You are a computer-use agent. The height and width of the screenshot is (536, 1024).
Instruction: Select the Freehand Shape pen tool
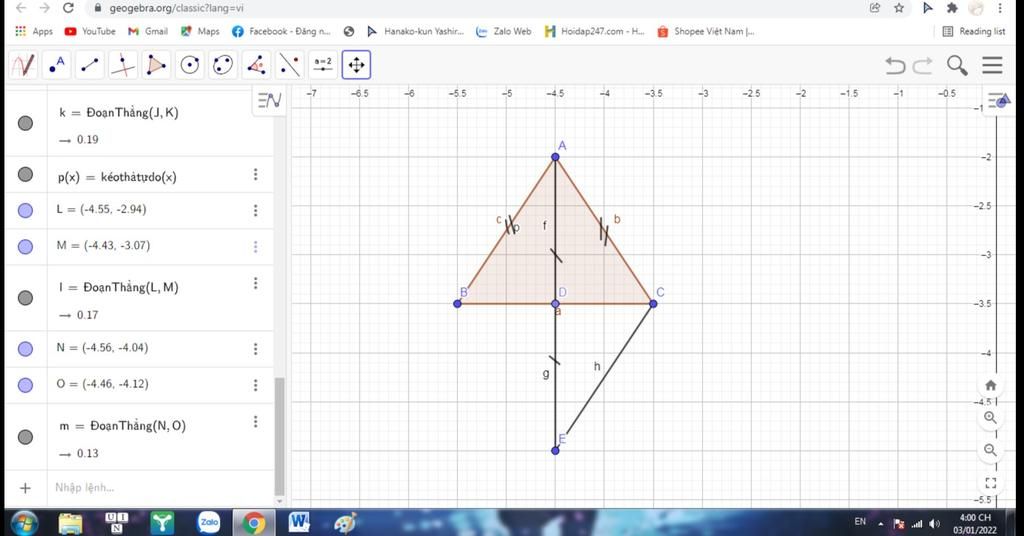coord(24,65)
